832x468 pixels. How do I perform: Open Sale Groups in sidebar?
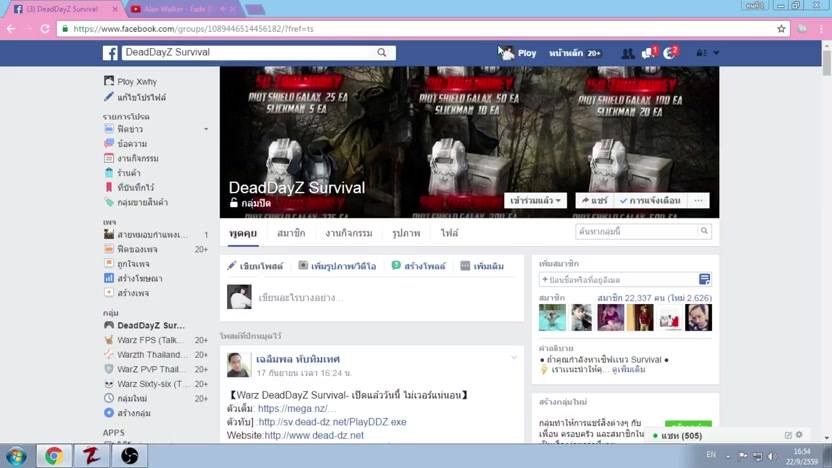pos(136,202)
